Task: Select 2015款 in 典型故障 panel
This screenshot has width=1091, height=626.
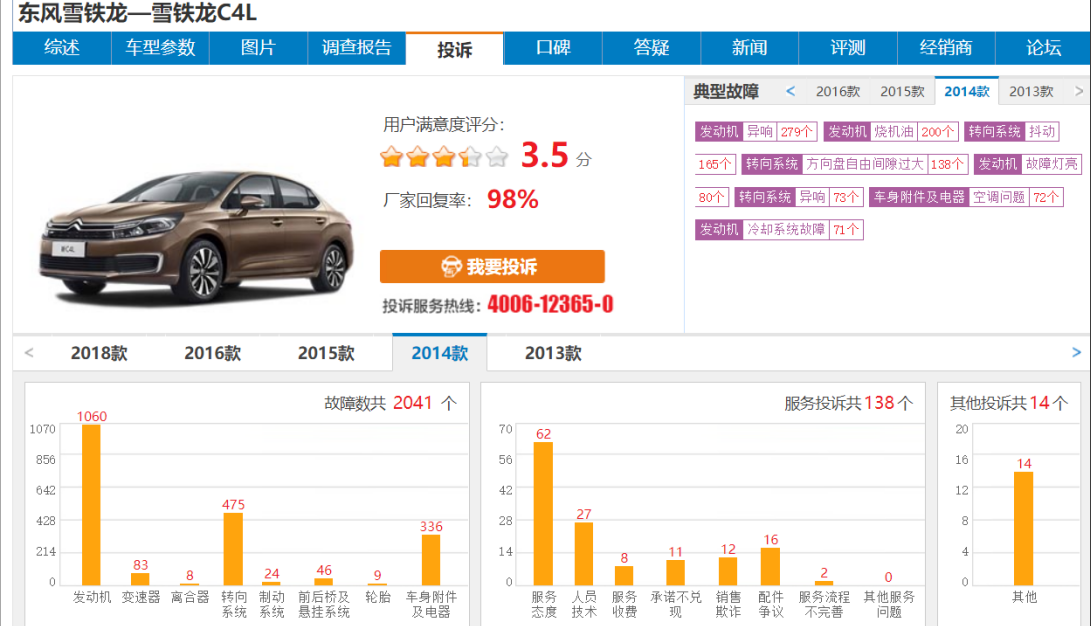Action: click(902, 91)
